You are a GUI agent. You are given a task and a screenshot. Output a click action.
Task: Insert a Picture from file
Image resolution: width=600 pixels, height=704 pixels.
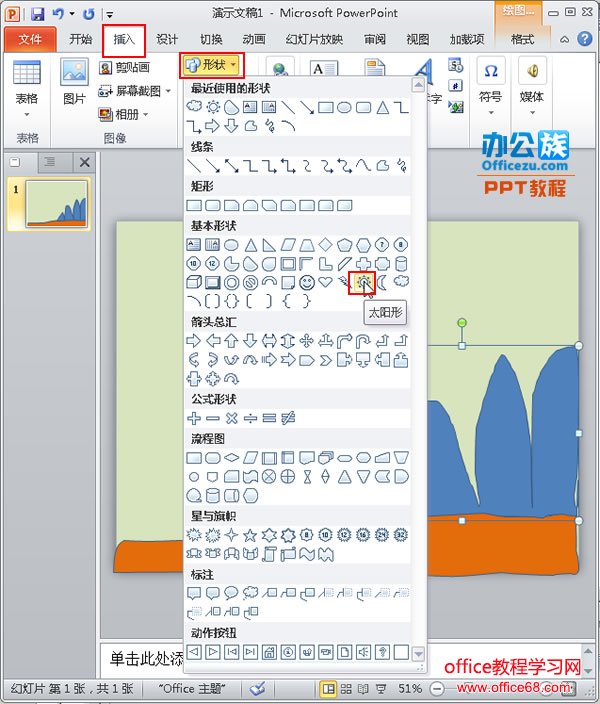pyautogui.click(x=74, y=80)
